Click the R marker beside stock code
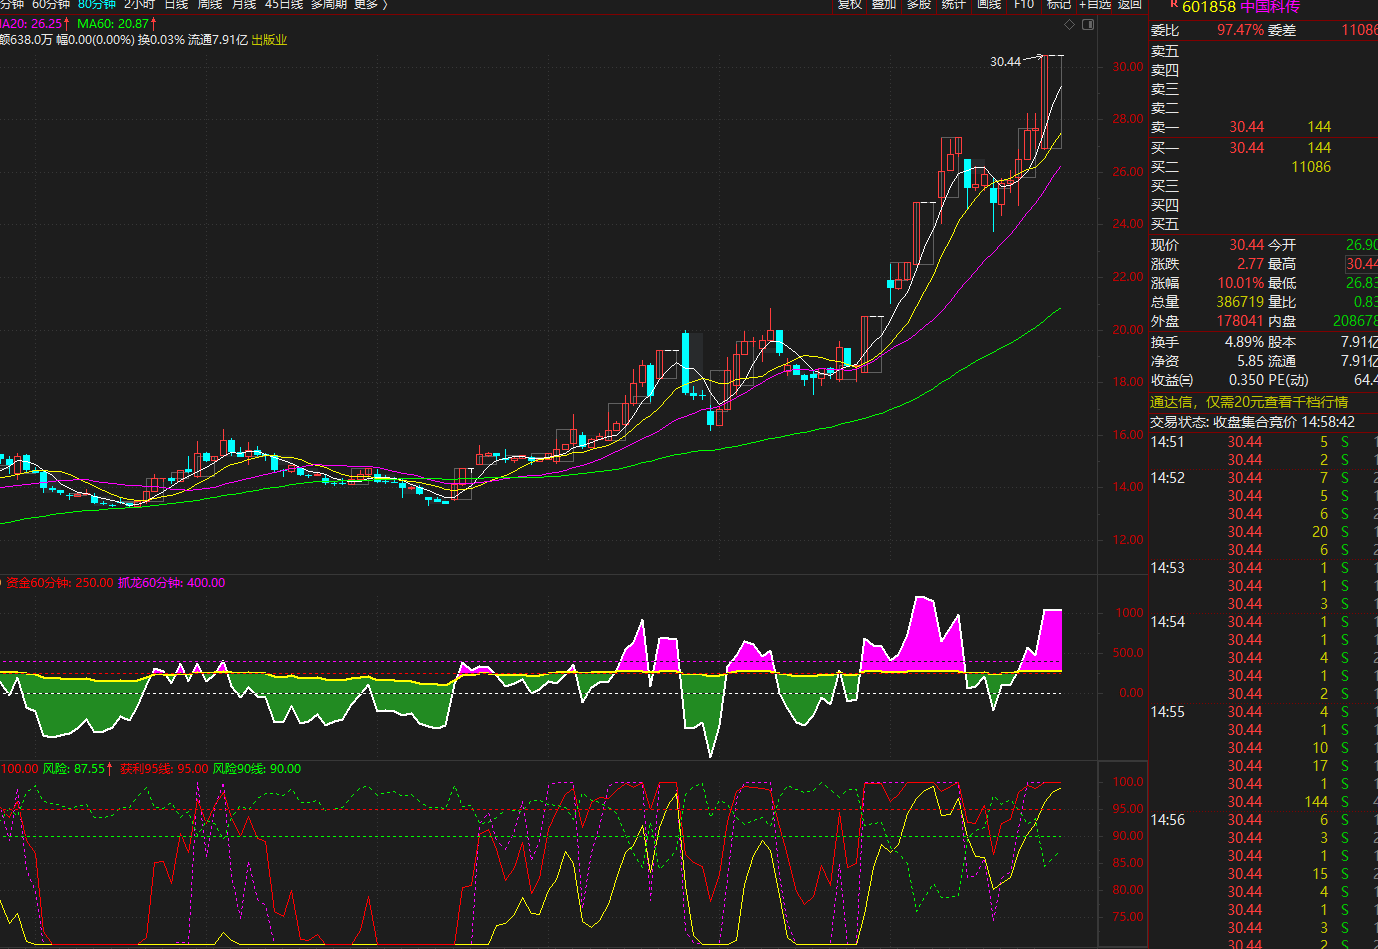The height and width of the screenshot is (949, 1378). click(1173, 5)
